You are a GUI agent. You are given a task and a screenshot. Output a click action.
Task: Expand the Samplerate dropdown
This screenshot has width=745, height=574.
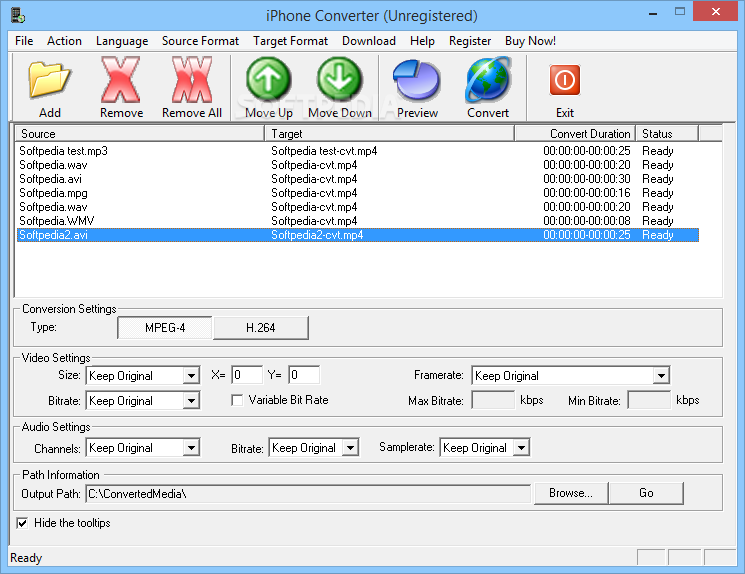pyautogui.click(x=521, y=448)
